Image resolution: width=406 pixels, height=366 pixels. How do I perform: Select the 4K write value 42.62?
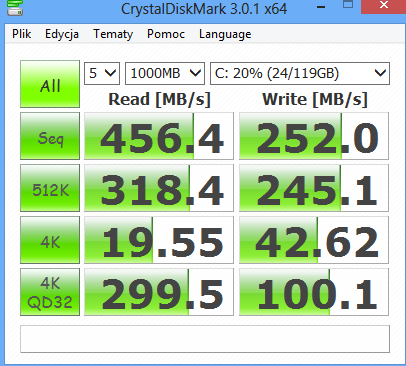tap(314, 240)
